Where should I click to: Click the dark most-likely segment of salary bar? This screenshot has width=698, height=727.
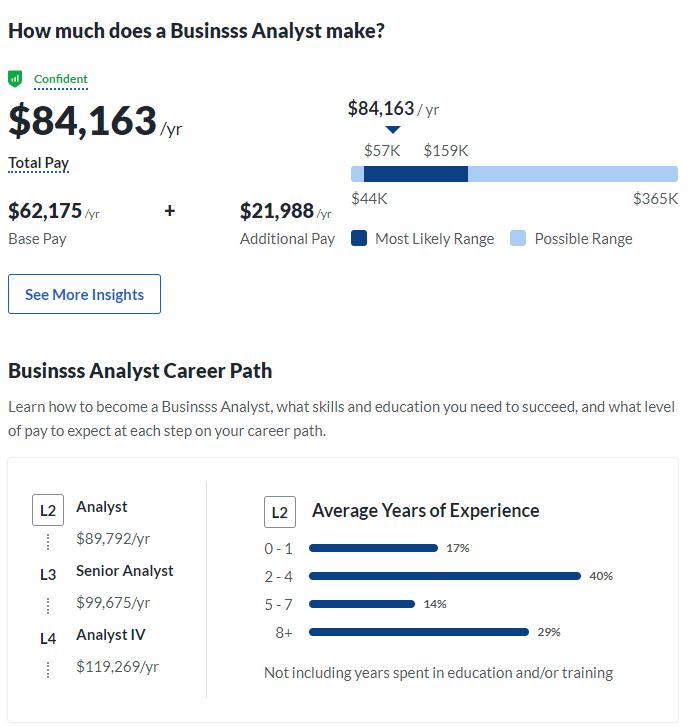pos(416,174)
